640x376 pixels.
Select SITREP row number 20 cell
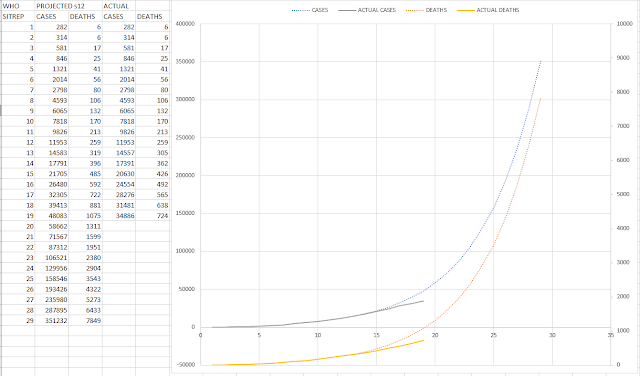point(18,227)
